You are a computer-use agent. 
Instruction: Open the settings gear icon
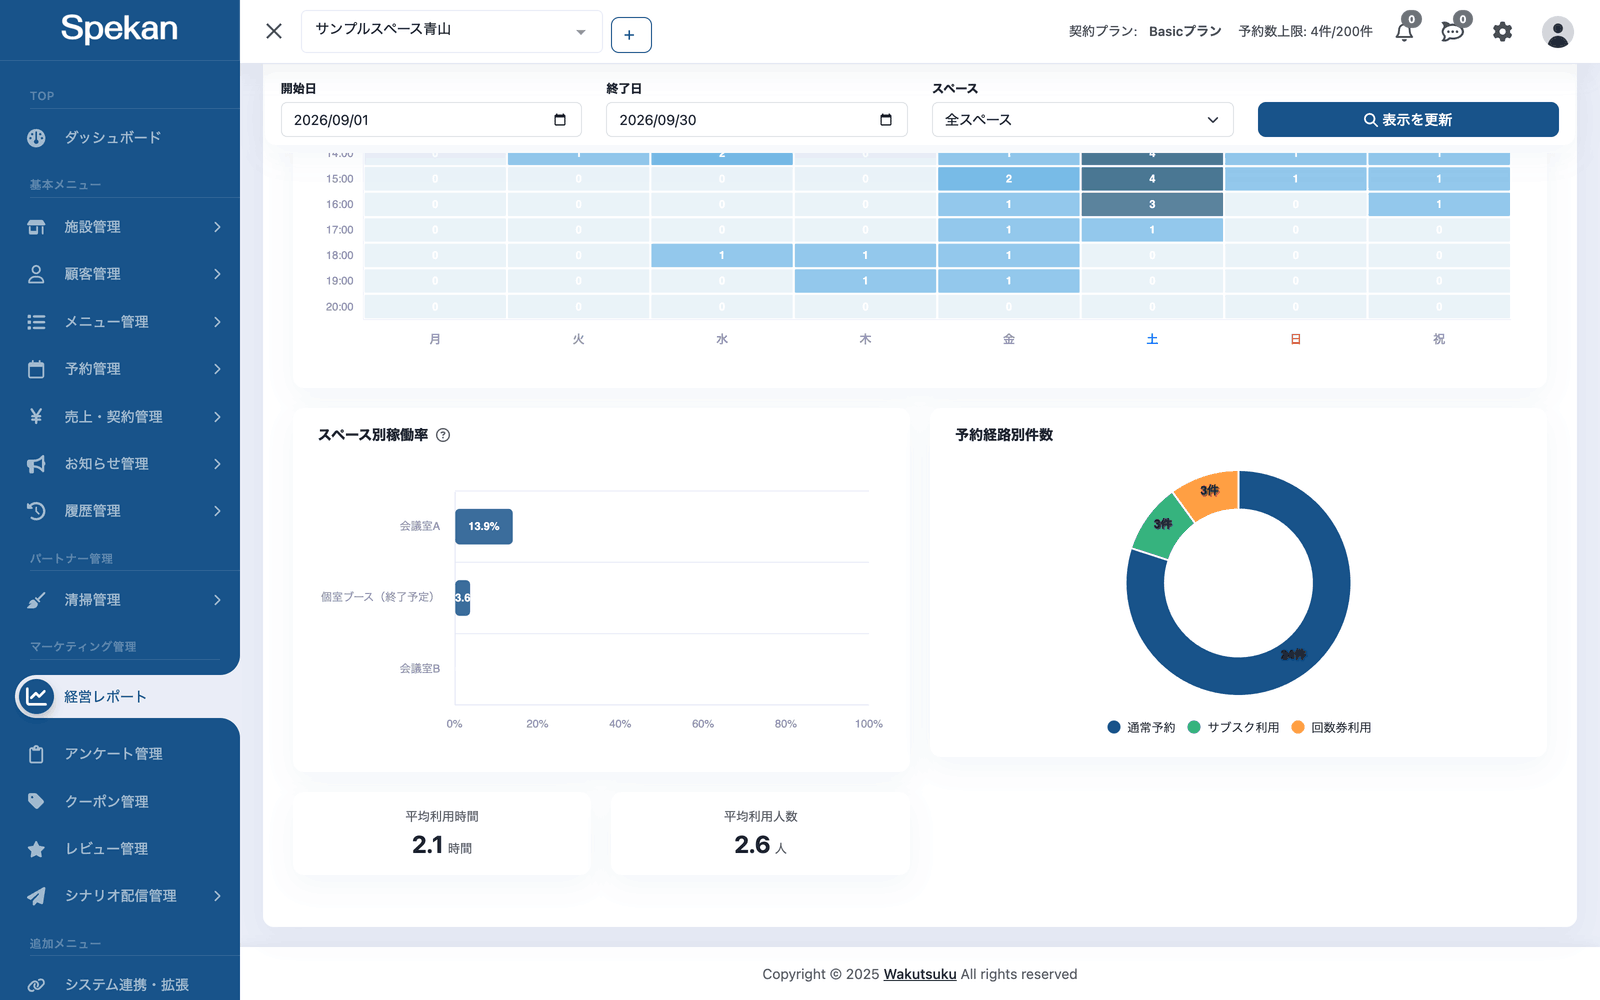click(1502, 32)
